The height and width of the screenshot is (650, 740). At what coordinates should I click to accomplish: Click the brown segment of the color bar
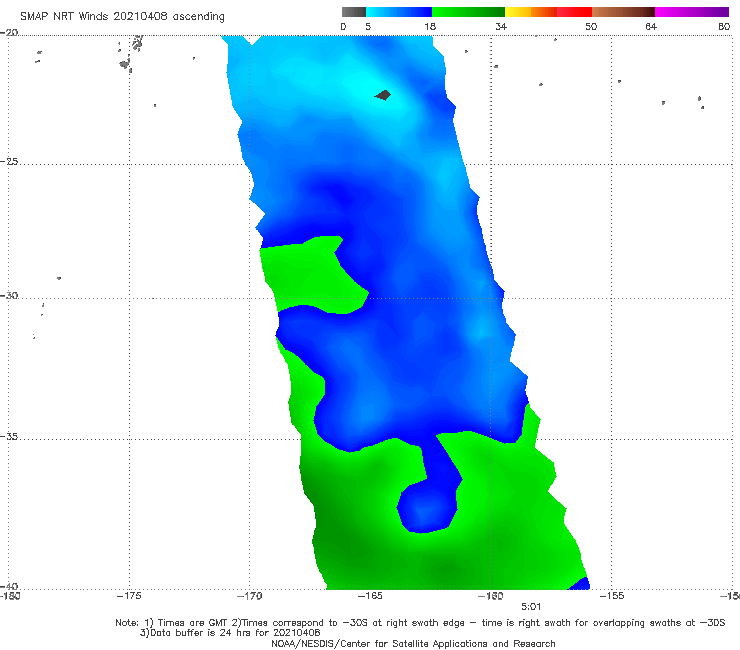pos(623,12)
